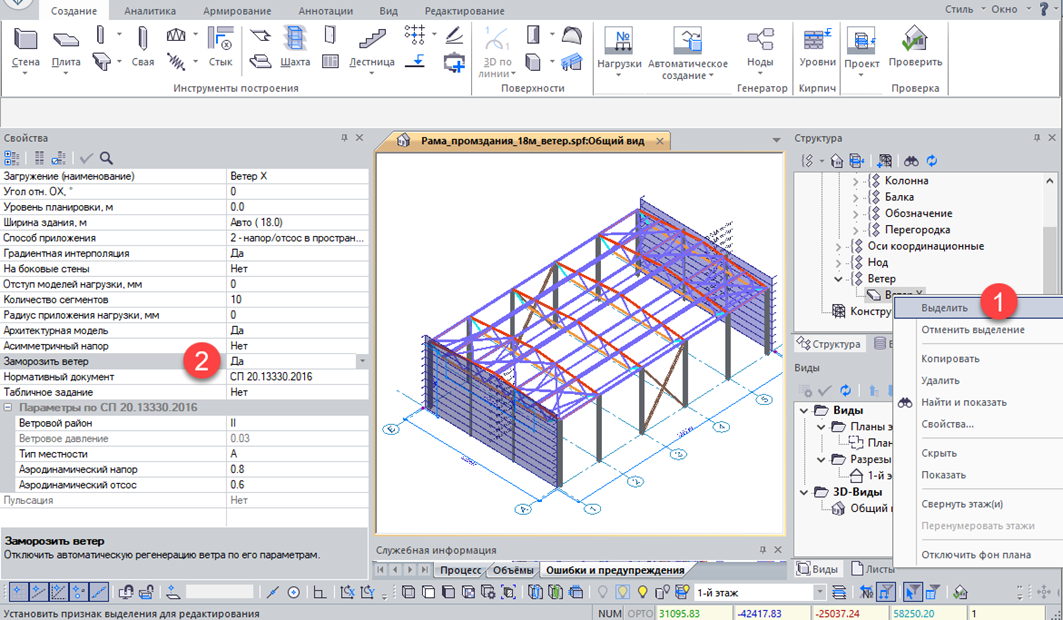Click the empty input field in bottom toolbar

pos(218,592)
